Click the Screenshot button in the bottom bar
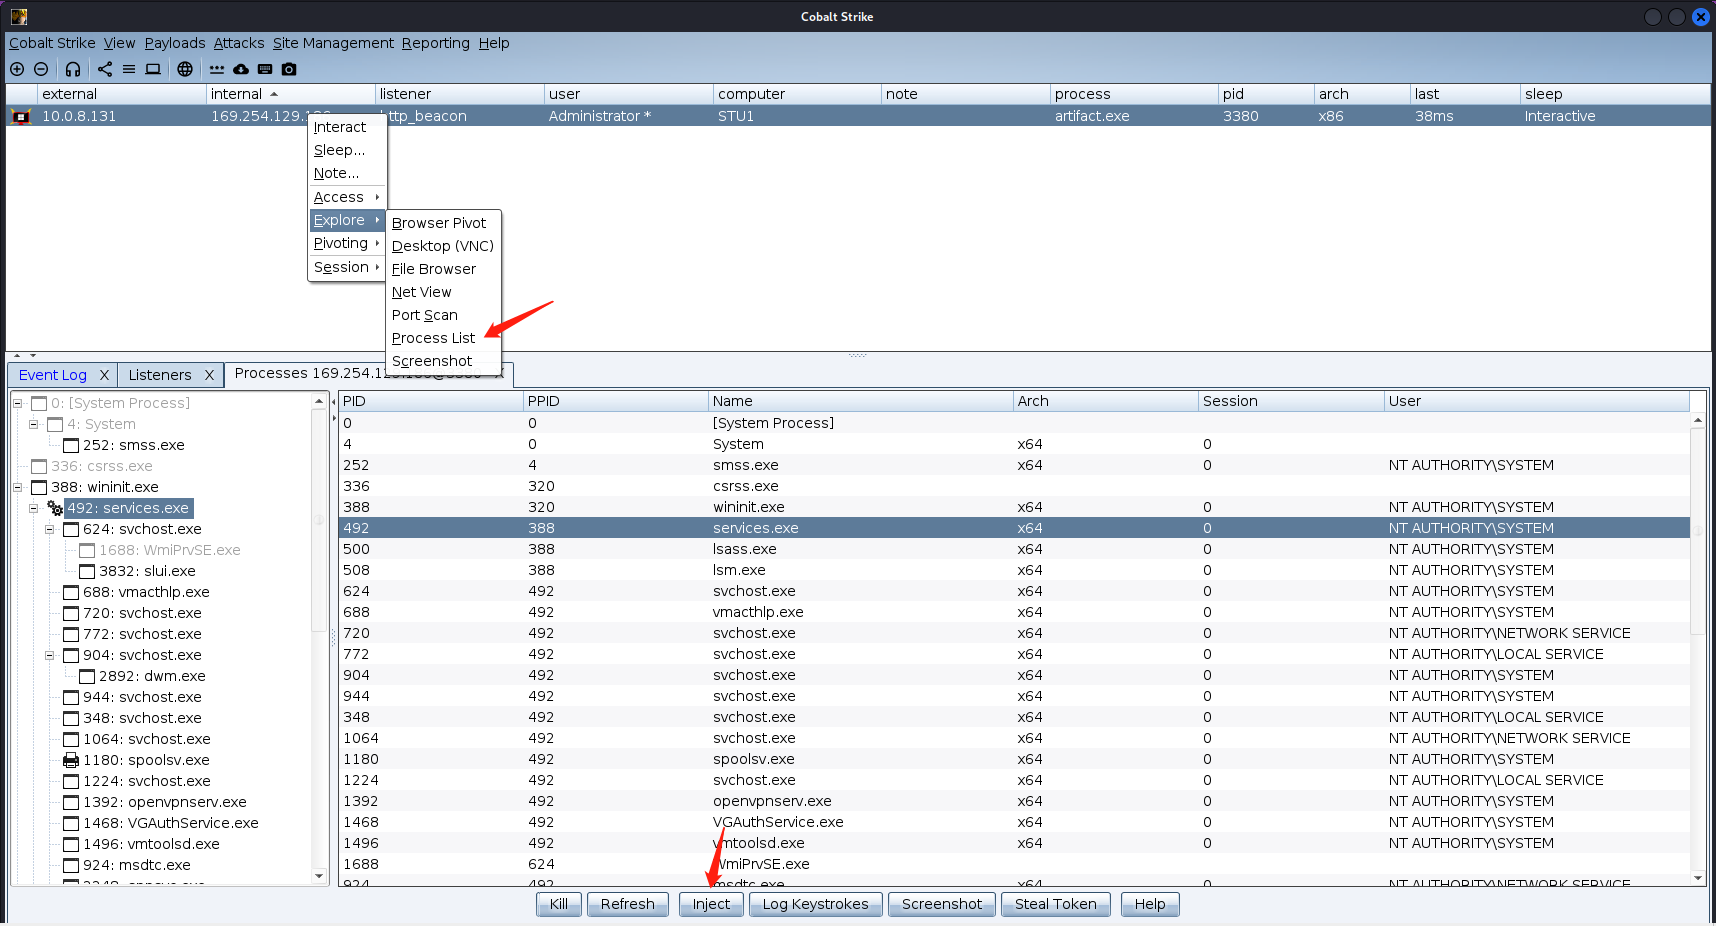This screenshot has height=926, width=1716. click(x=942, y=904)
